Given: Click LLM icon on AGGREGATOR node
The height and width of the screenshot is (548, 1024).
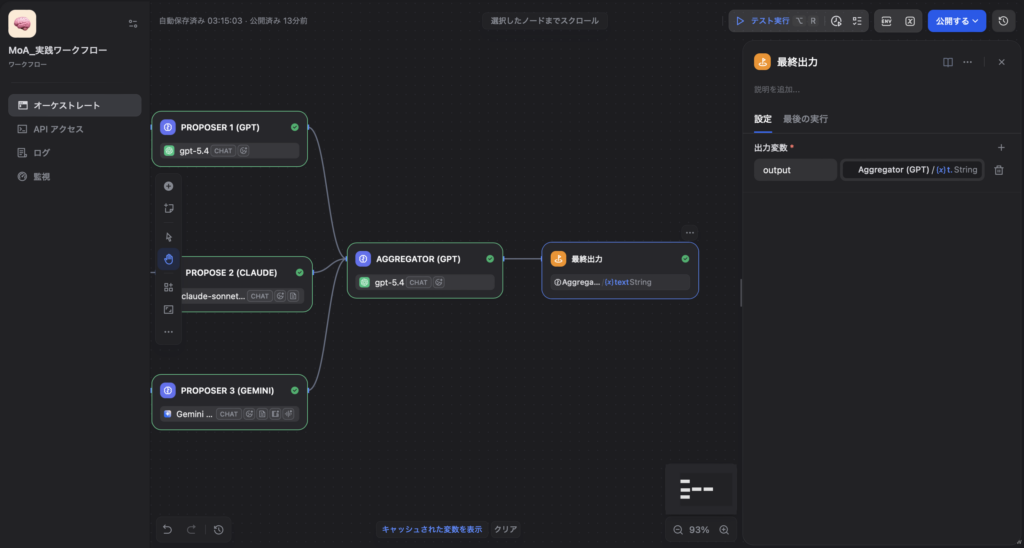Looking at the screenshot, I should pos(363,259).
